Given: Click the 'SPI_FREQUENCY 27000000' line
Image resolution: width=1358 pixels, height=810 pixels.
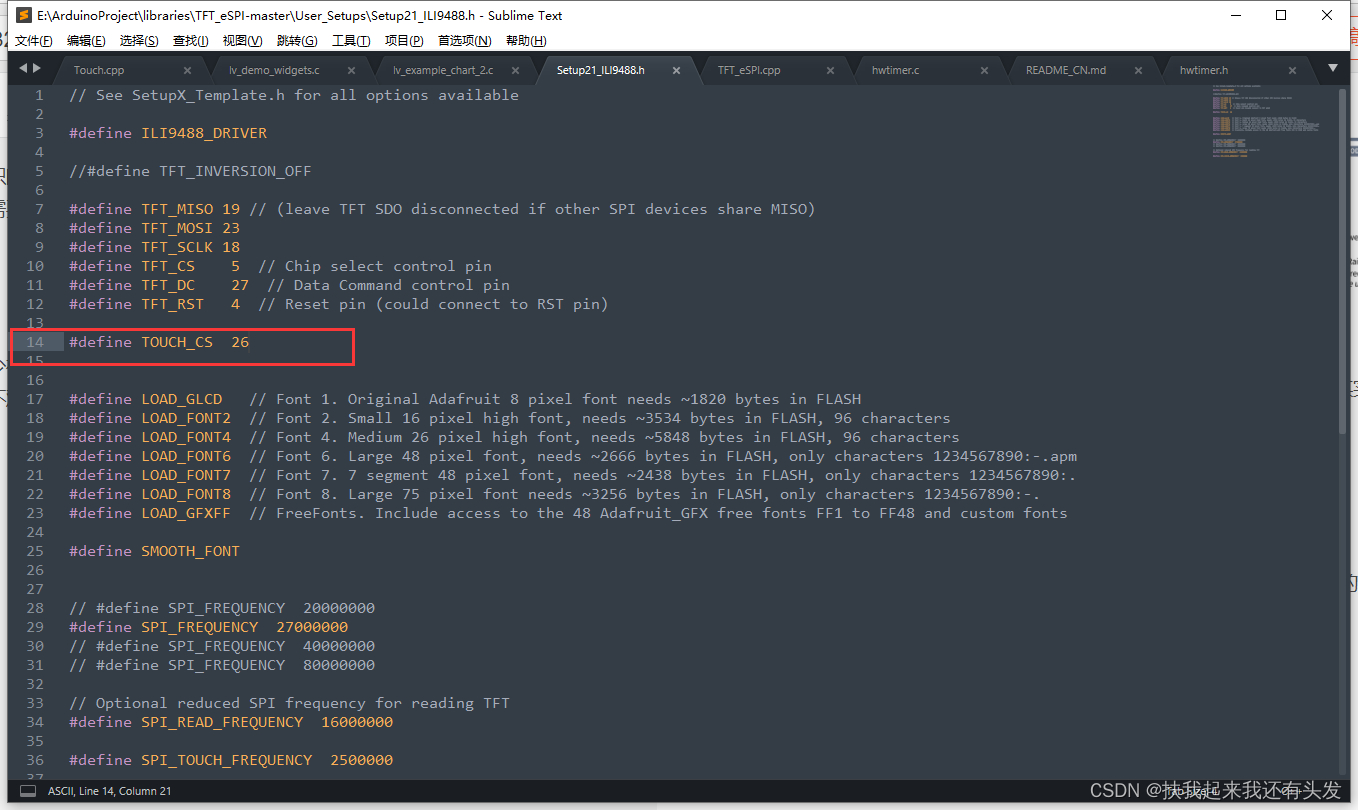Looking at the screenshot, I should 208,627.
